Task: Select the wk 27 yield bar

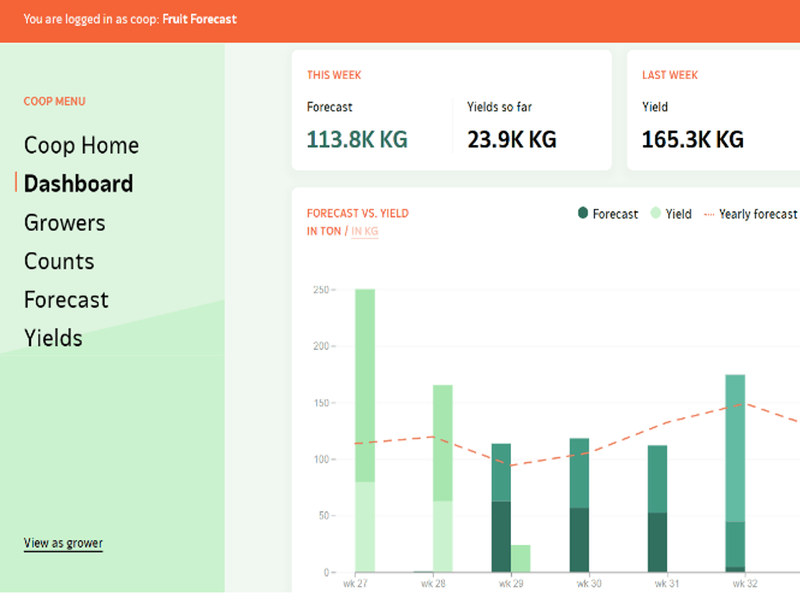Action: click(x=365, y=430)
